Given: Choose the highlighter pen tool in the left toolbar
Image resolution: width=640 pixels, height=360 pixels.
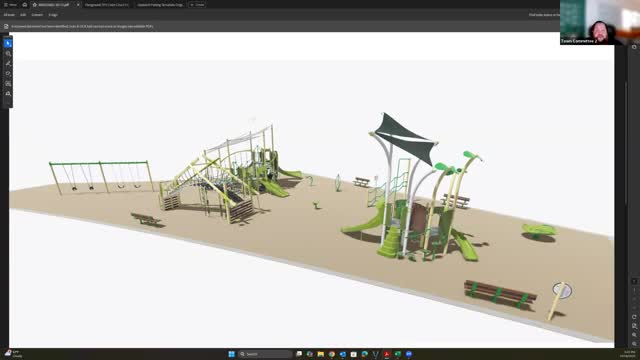Looking at the screenshot, I should pos(8,64).
